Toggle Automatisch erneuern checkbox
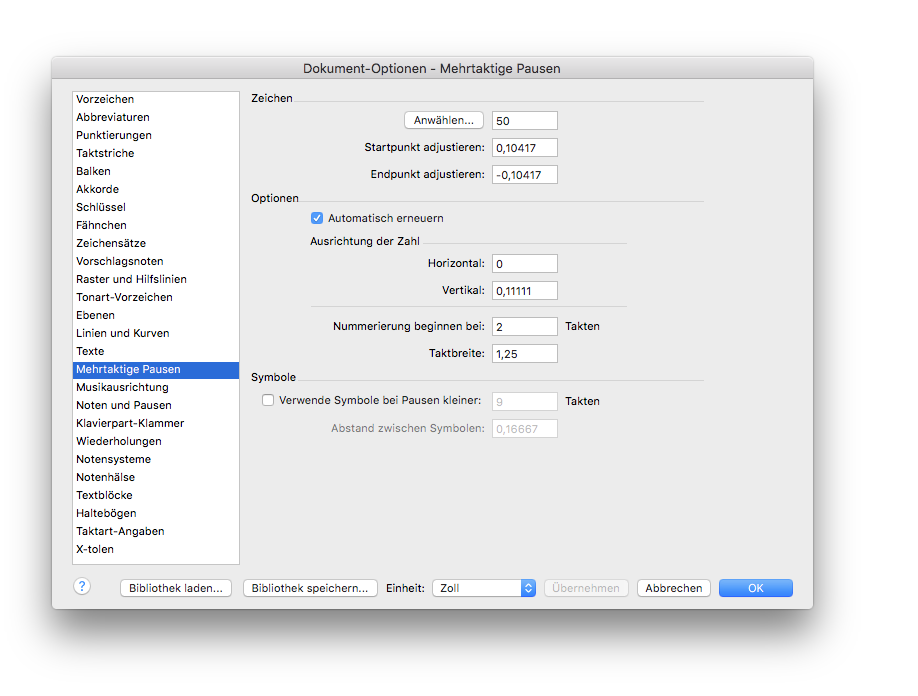This screenshot has width=918, height=696. point(317,218)
